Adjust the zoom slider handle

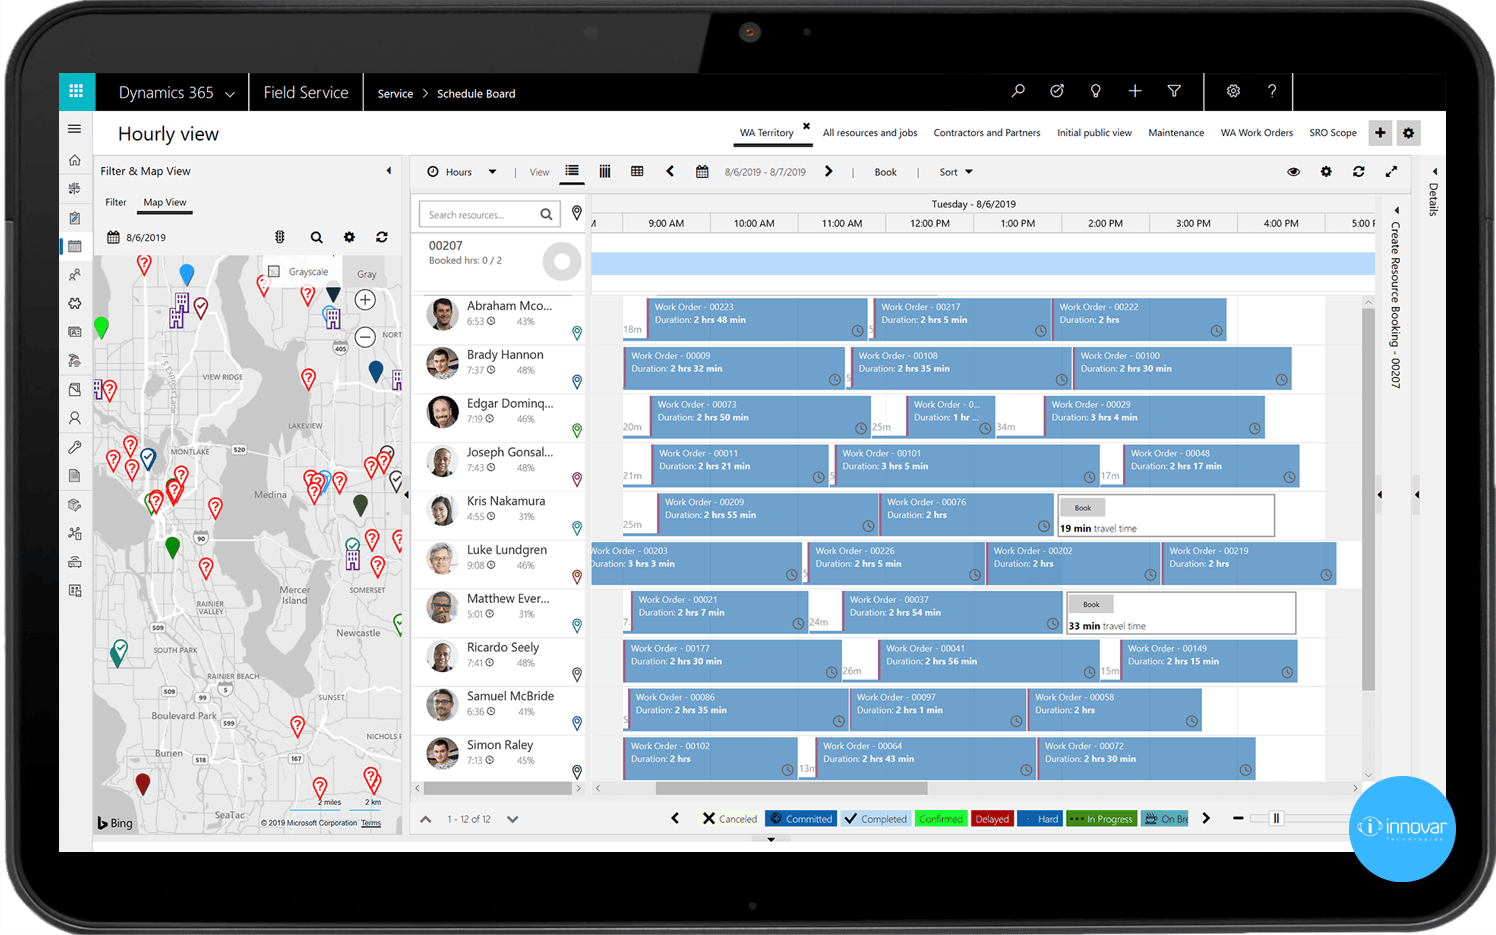click(x=1276, y=818)
